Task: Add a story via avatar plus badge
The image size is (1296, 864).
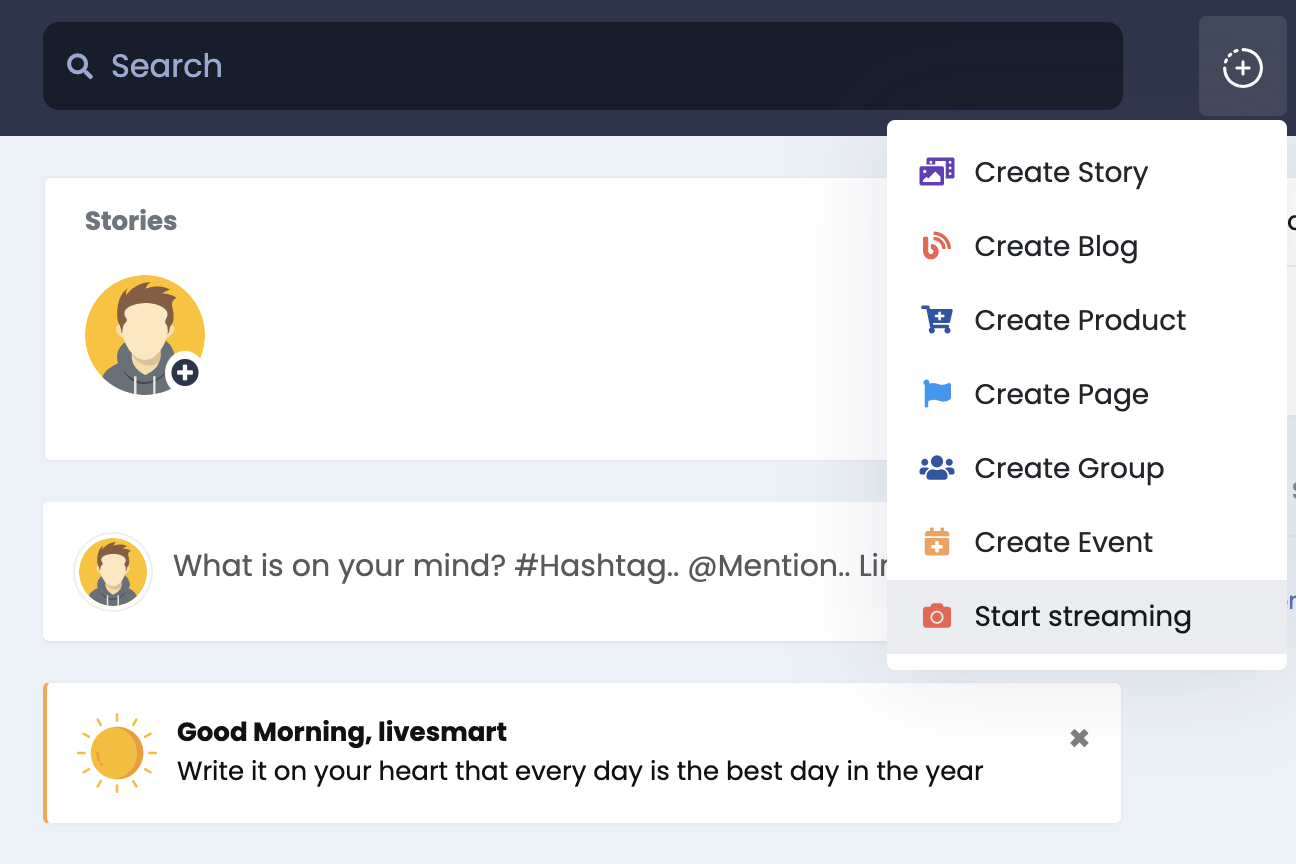Action: [185, 373]
